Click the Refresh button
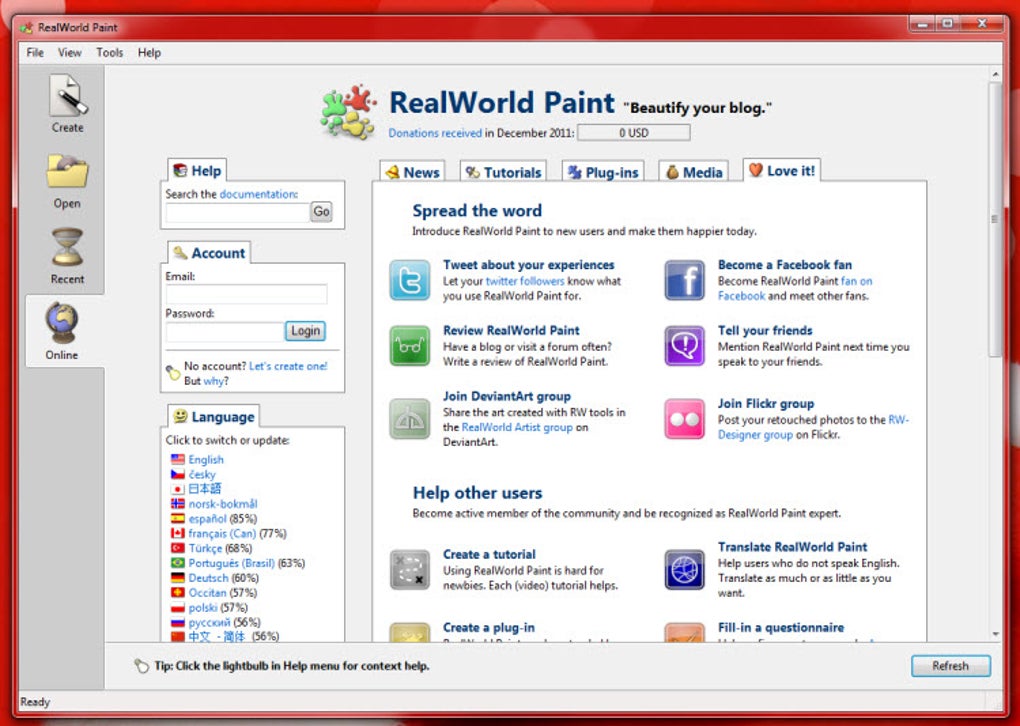The height and width of the screenshot is (726, 1020). click(x=950, y=666)
